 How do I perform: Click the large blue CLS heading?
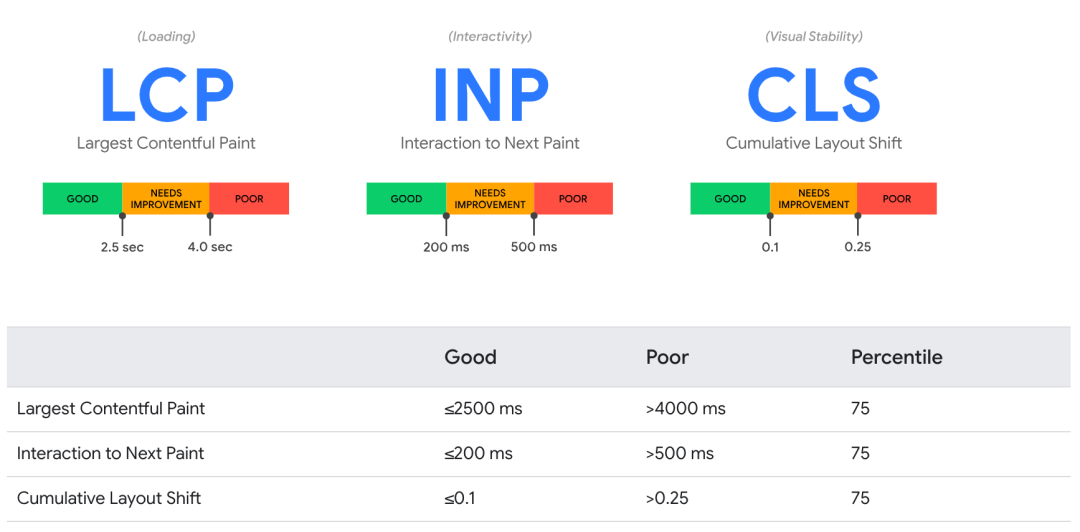click(x=814, y=96)
